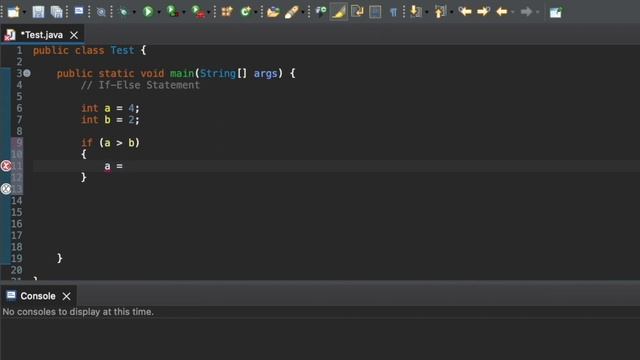This screenshot has height=360, width=640.
Task: Click 'No consoles to display' message
Action: coord(78,312)
